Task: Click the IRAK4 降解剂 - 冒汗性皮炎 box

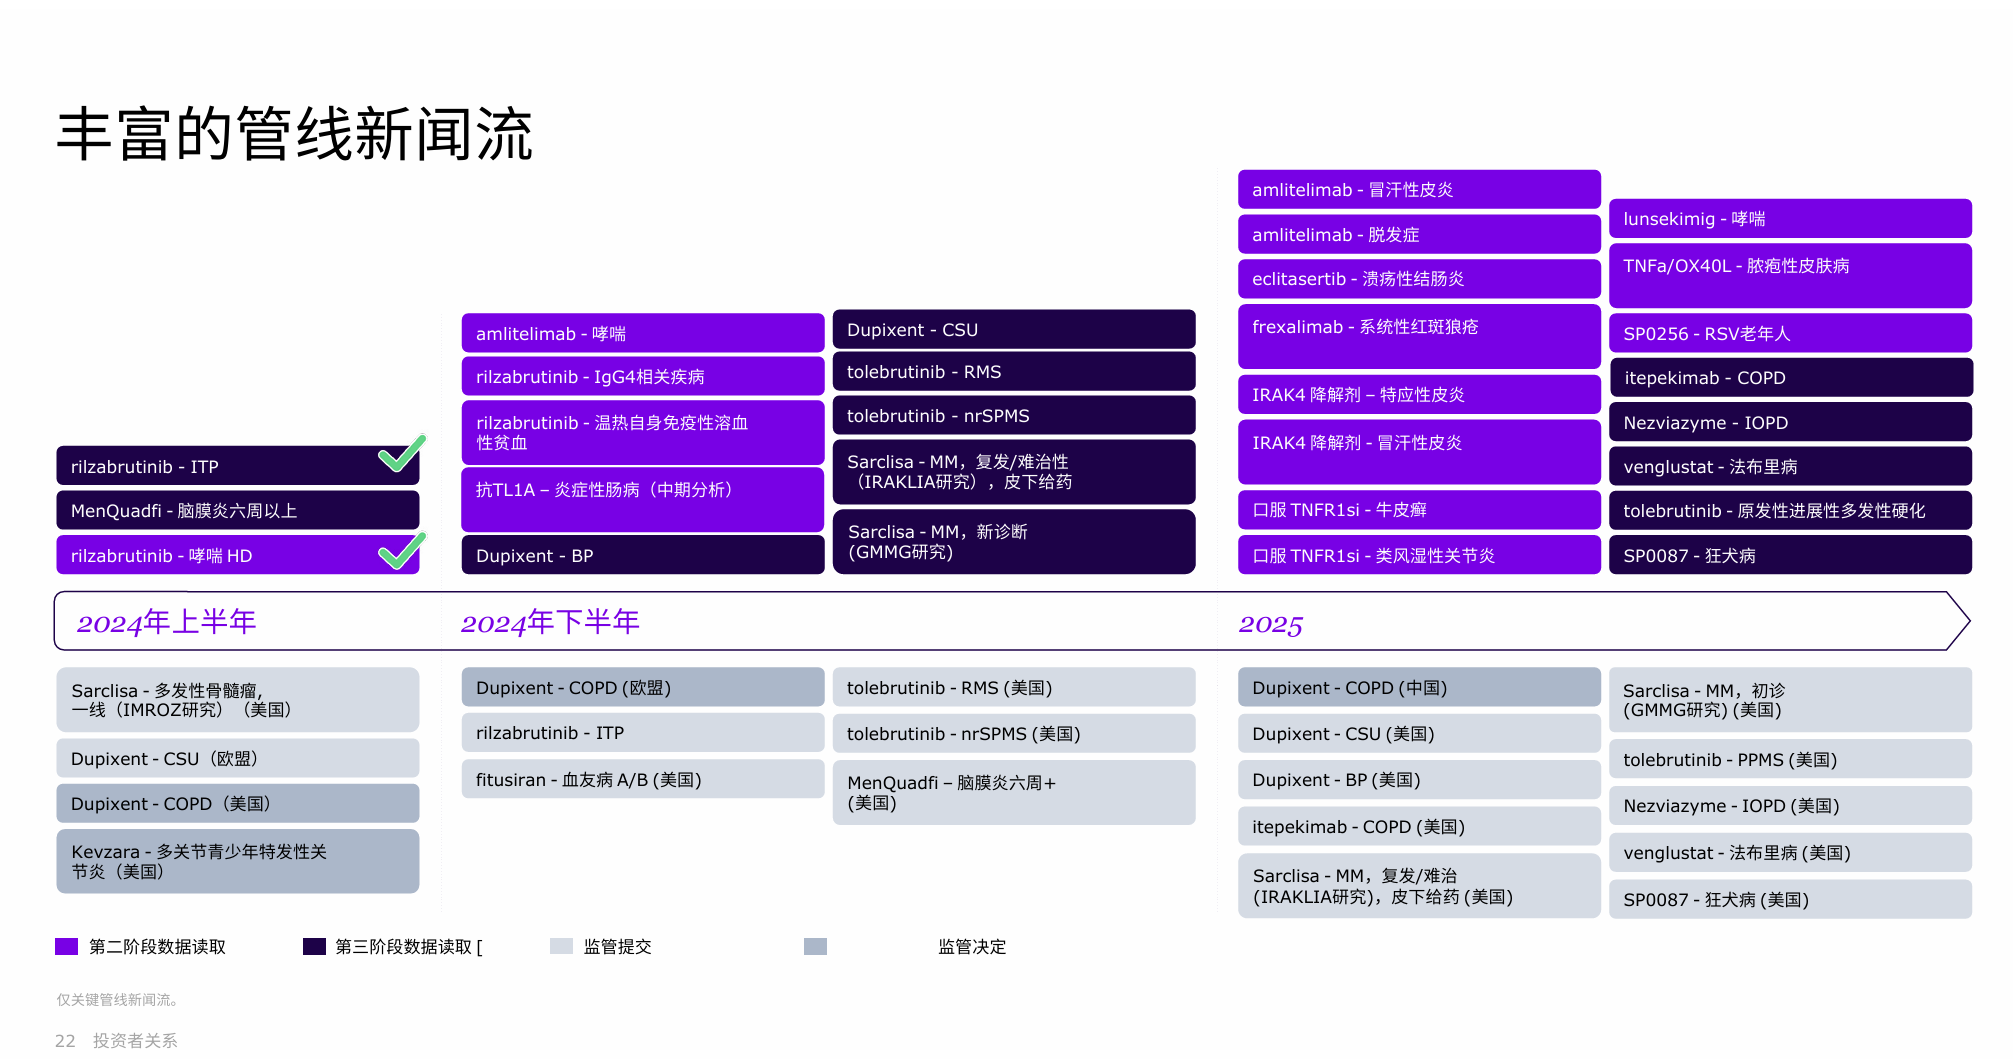Action: pos(1419,451)
